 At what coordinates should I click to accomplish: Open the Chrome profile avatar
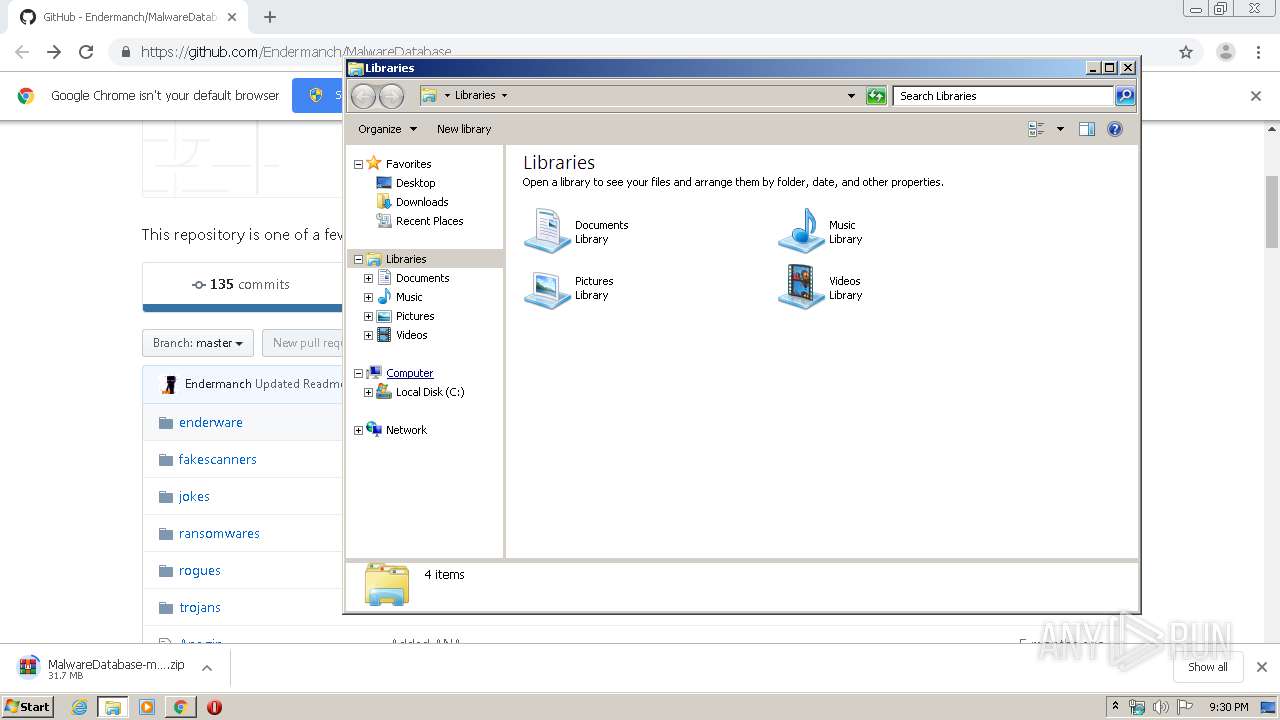coord(1226,52)
